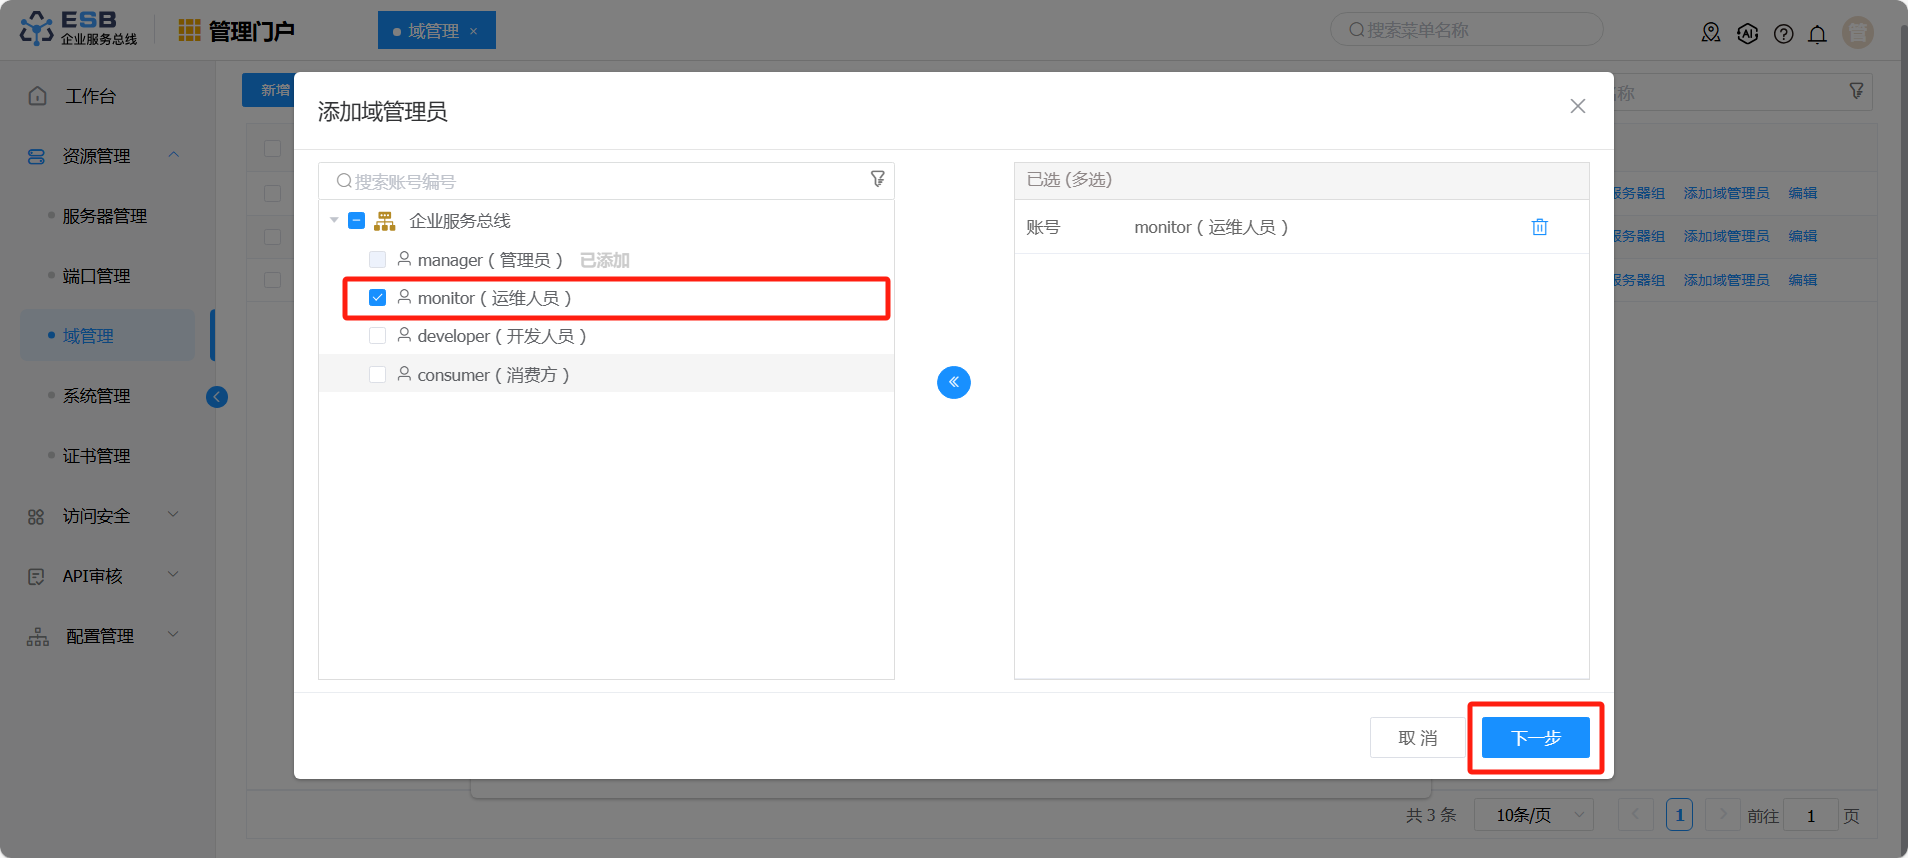Click the 下一步 button
Viewport: 1908px width, 858px height.
click(x=1535, y=738)
